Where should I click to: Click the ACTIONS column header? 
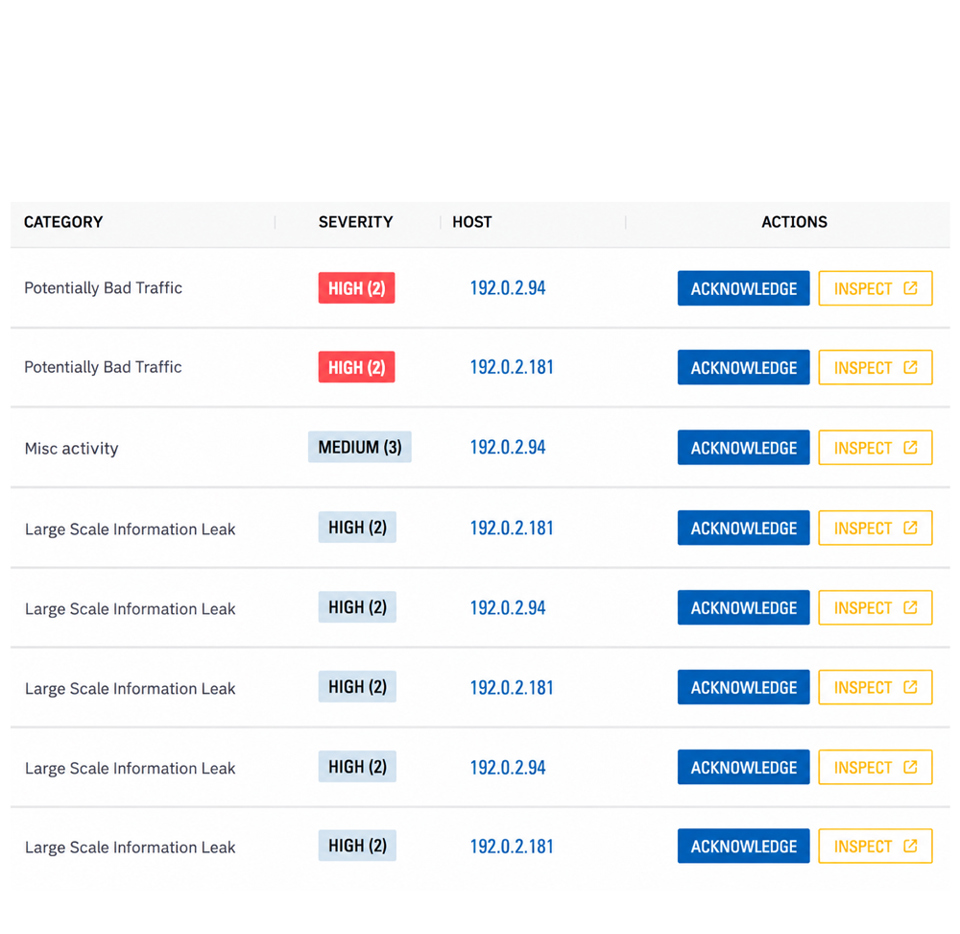pyautogui.click(x=794, y=222)
